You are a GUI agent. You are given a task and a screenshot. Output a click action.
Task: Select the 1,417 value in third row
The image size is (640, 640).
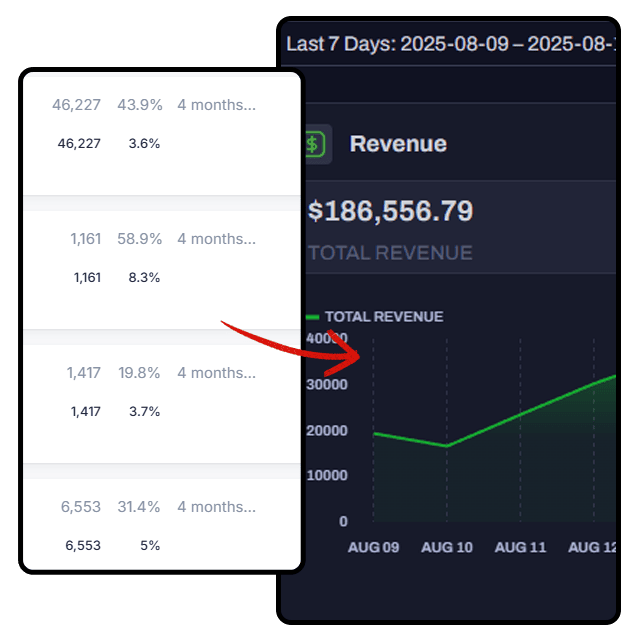[84, 373]
